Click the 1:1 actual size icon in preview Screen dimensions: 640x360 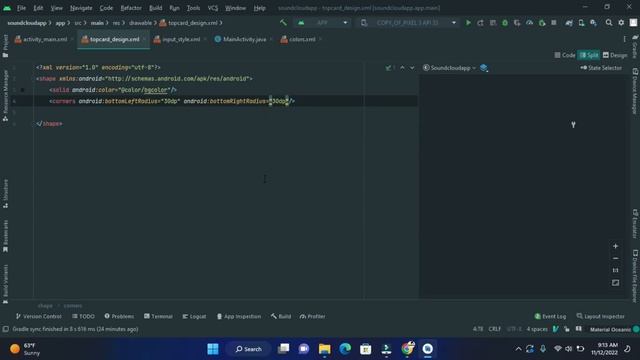pos(616,270)
